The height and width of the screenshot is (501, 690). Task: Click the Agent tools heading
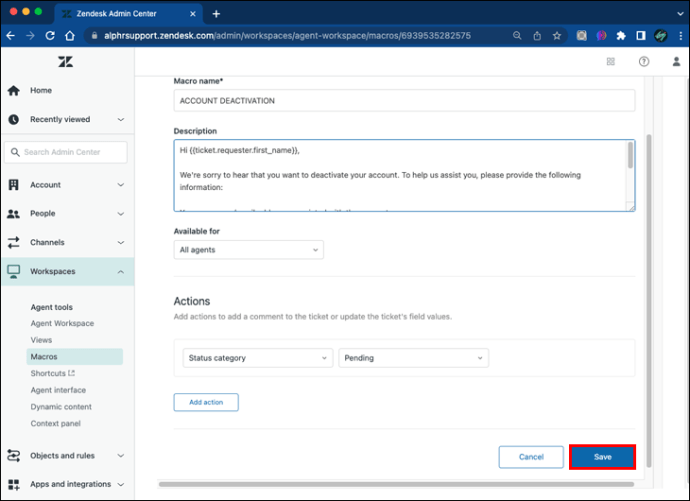[51, 307]
